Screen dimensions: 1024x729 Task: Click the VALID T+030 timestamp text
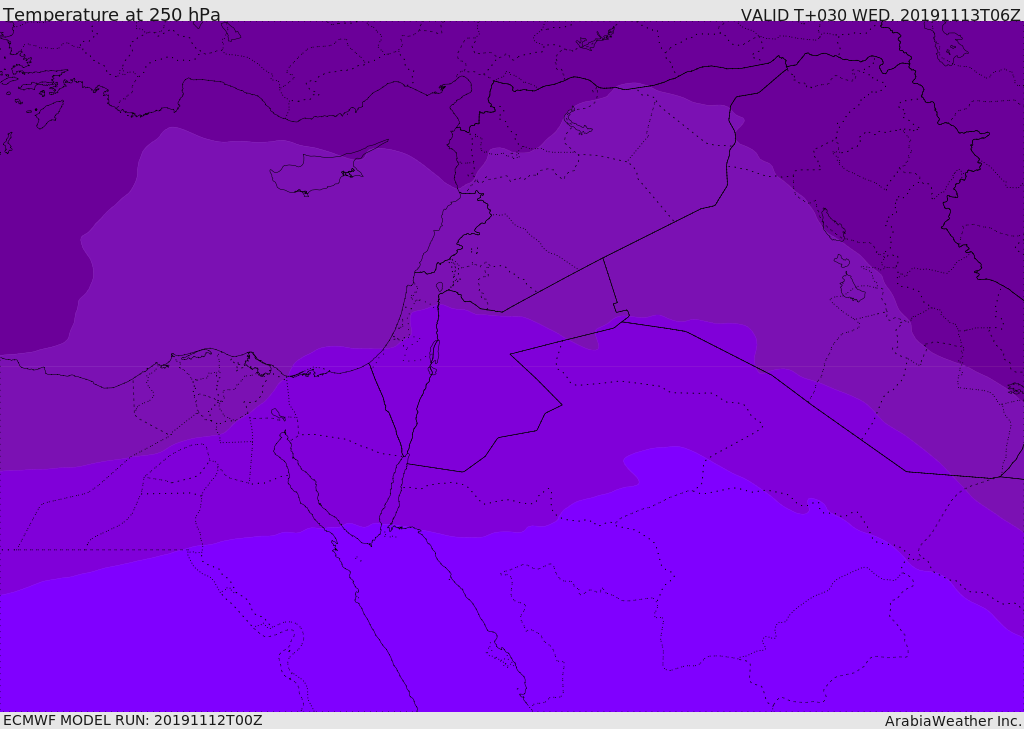[880, 15]
